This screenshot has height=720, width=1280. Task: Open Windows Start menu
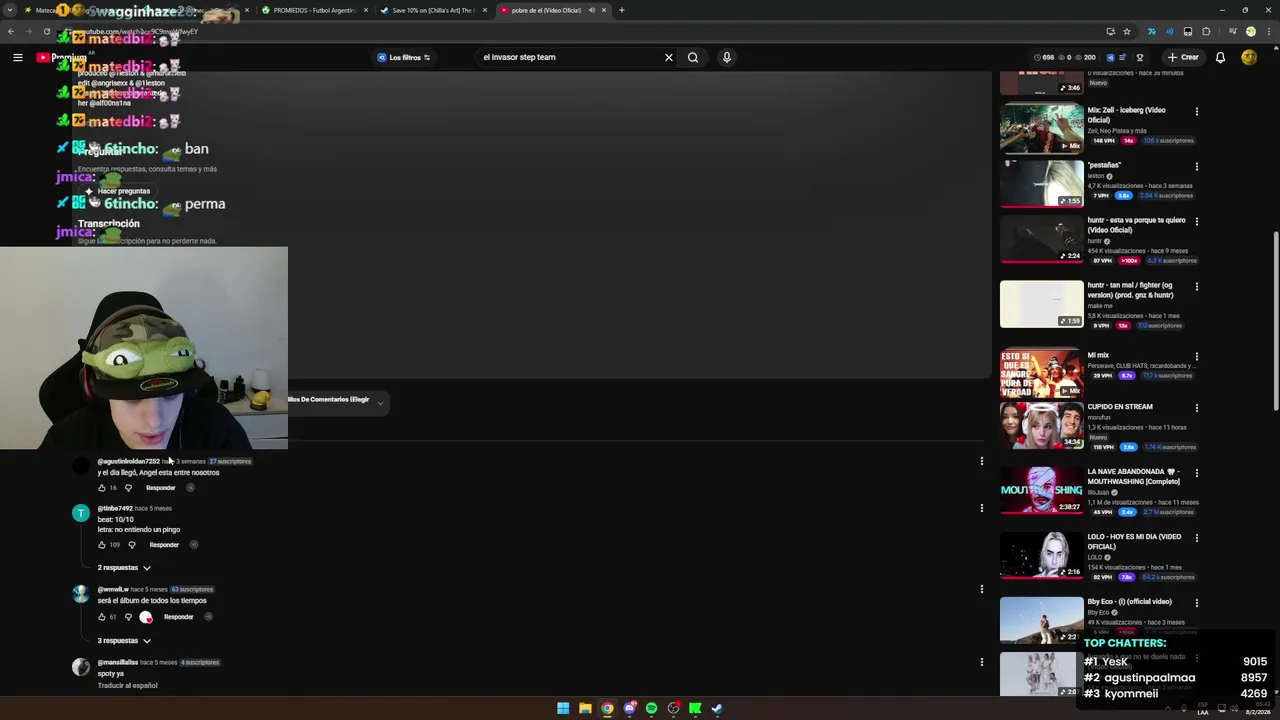(x=563, y=708)
